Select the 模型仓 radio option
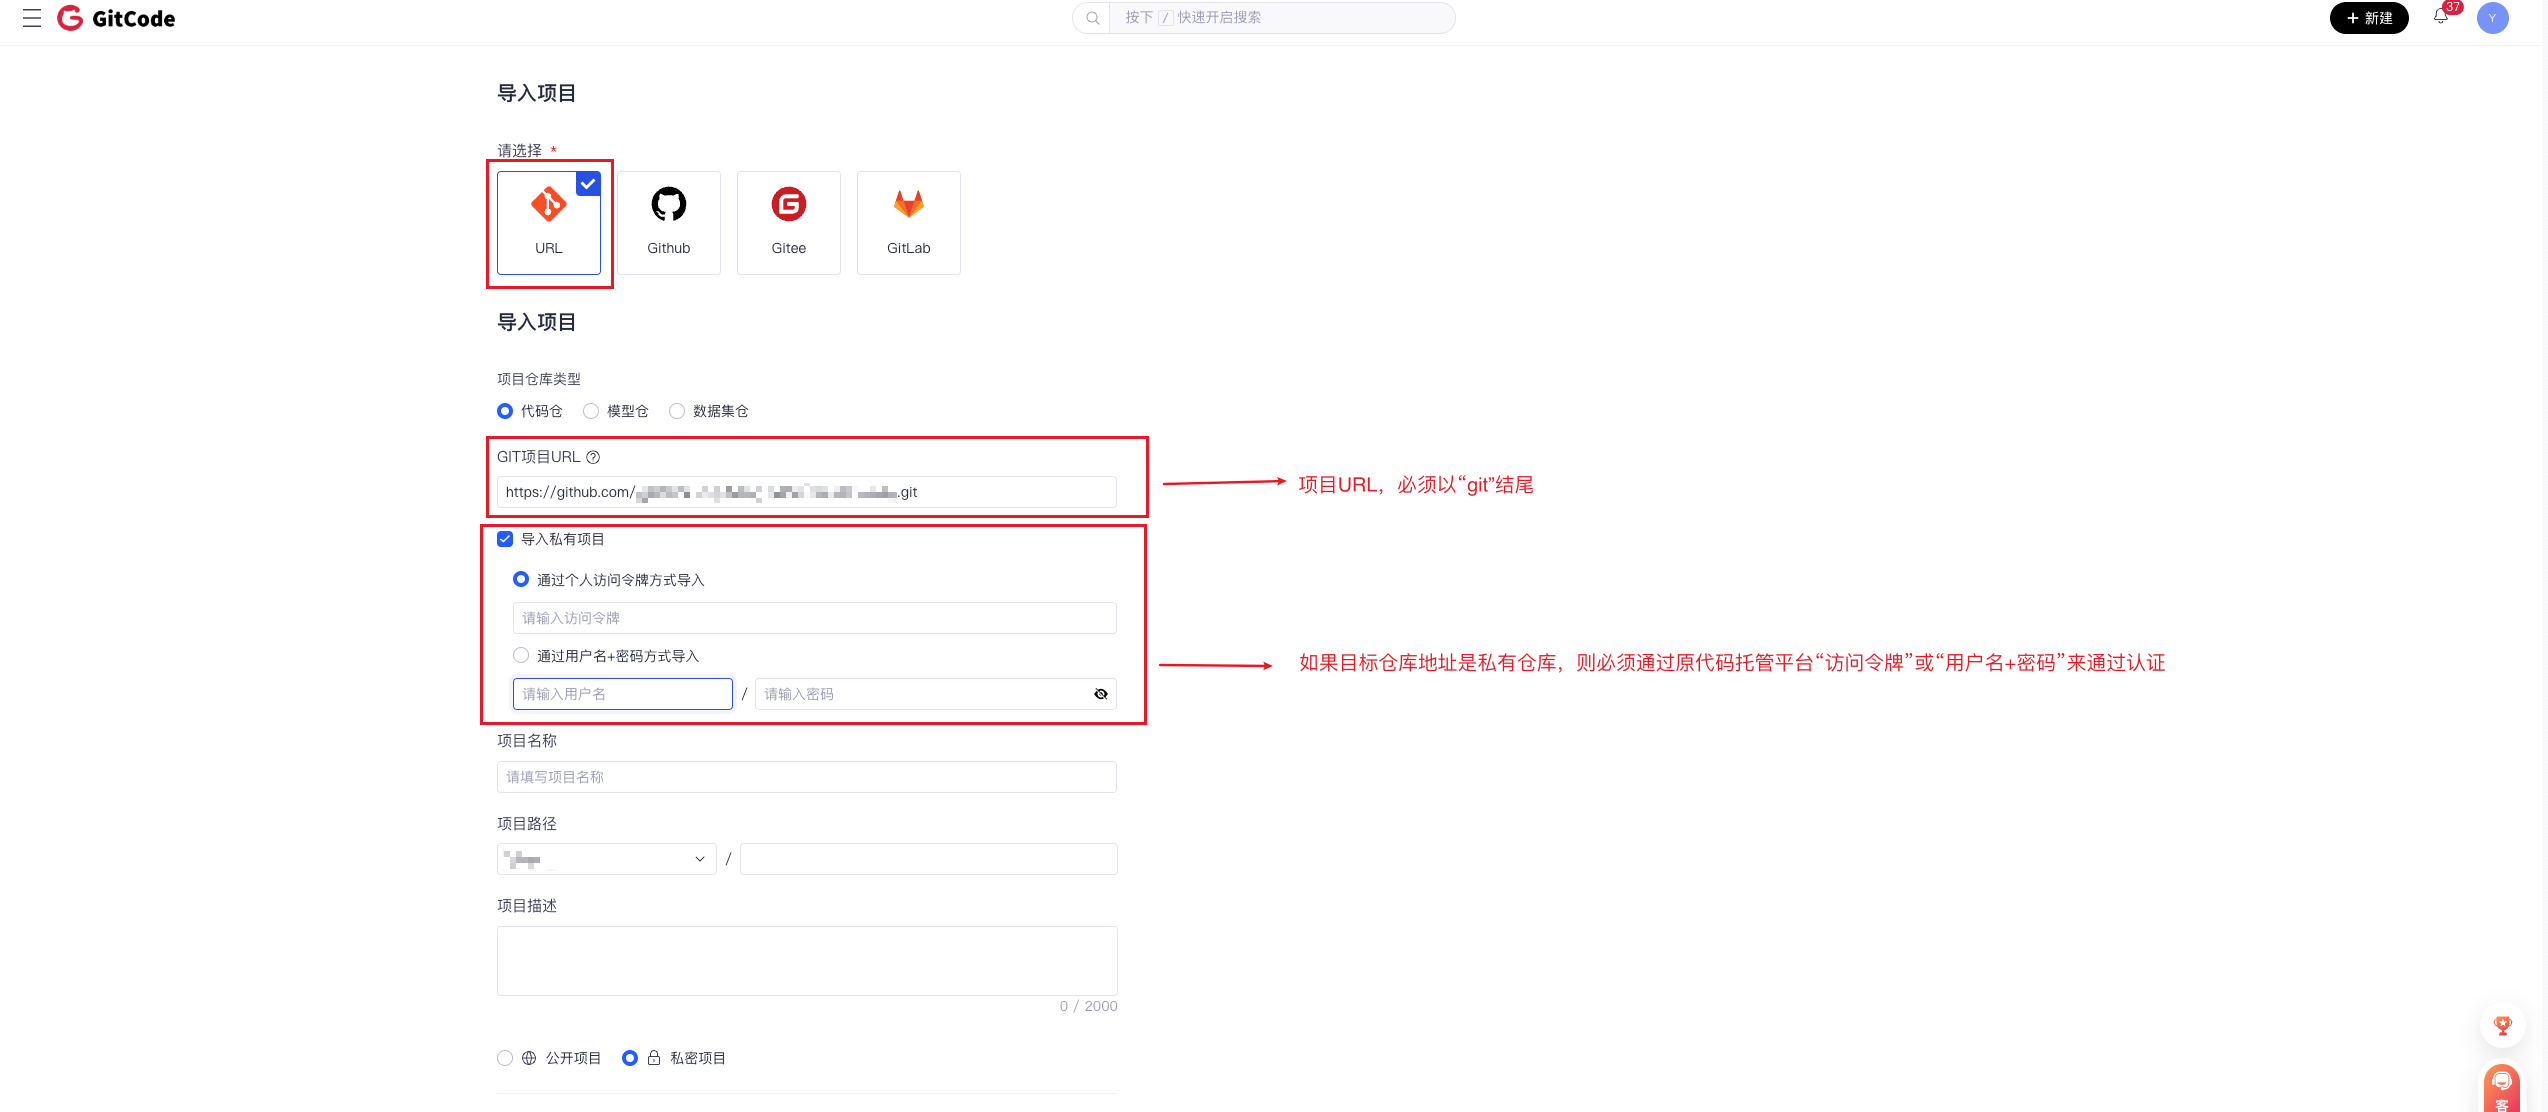 pos(591,411)
